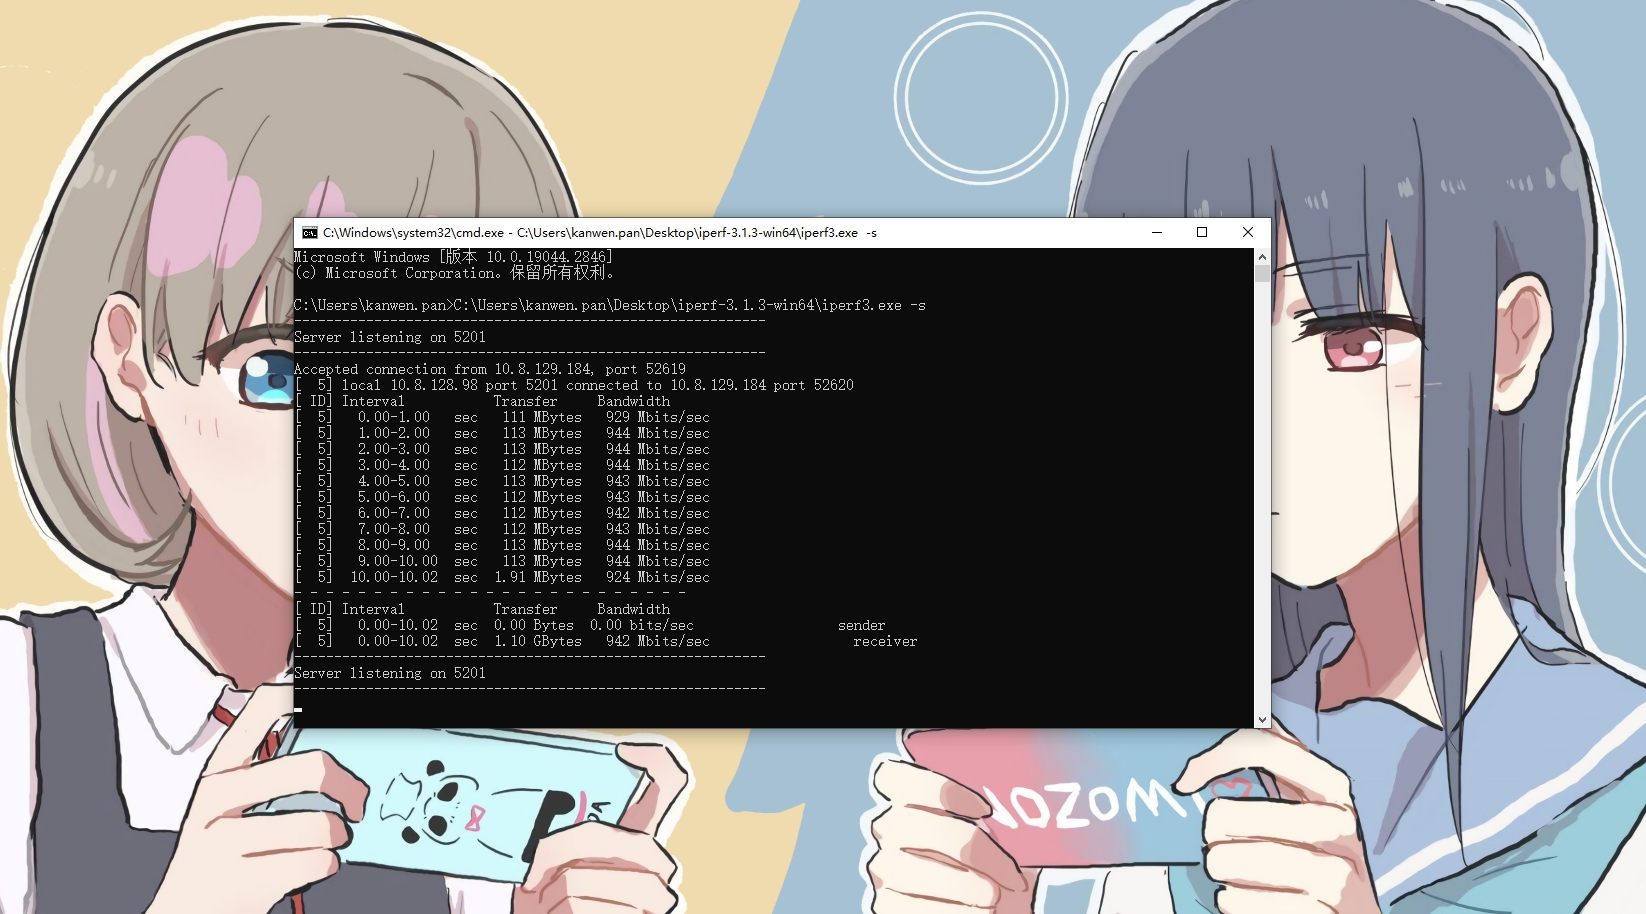Click the 3.00-4.00 interval value
The height and width of the screenshot is (914, 1646).
394,465
